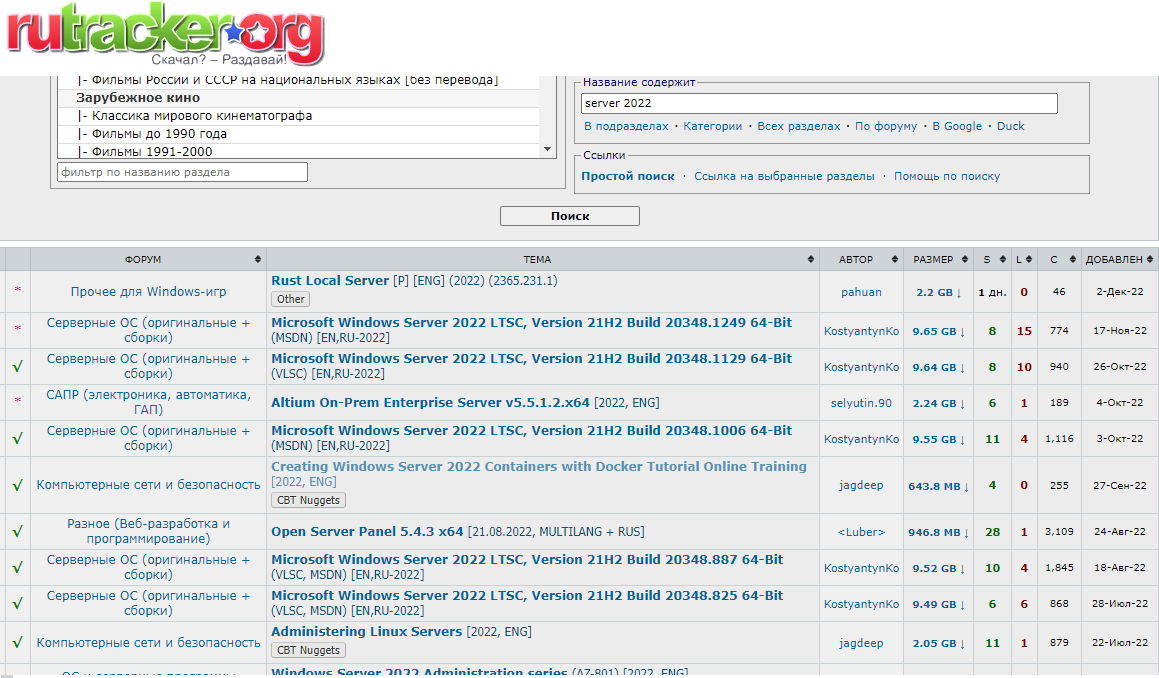Download the 9.52 GB torrent

[x=939, y=569]
